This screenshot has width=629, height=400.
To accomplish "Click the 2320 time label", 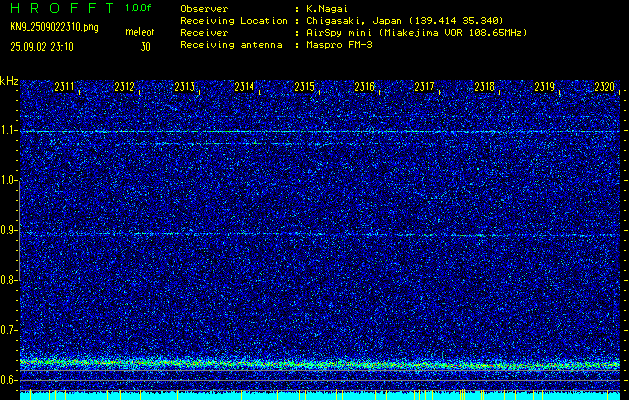I will tap(605, 87).
